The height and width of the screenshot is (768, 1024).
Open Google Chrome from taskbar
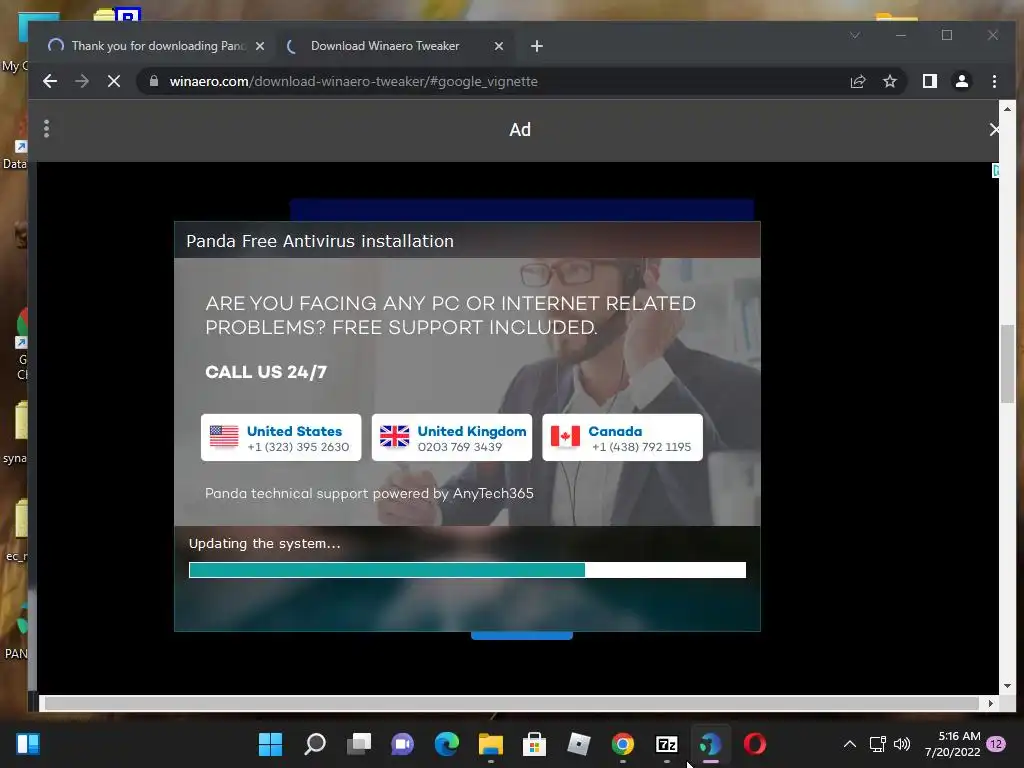click(622, 744)
